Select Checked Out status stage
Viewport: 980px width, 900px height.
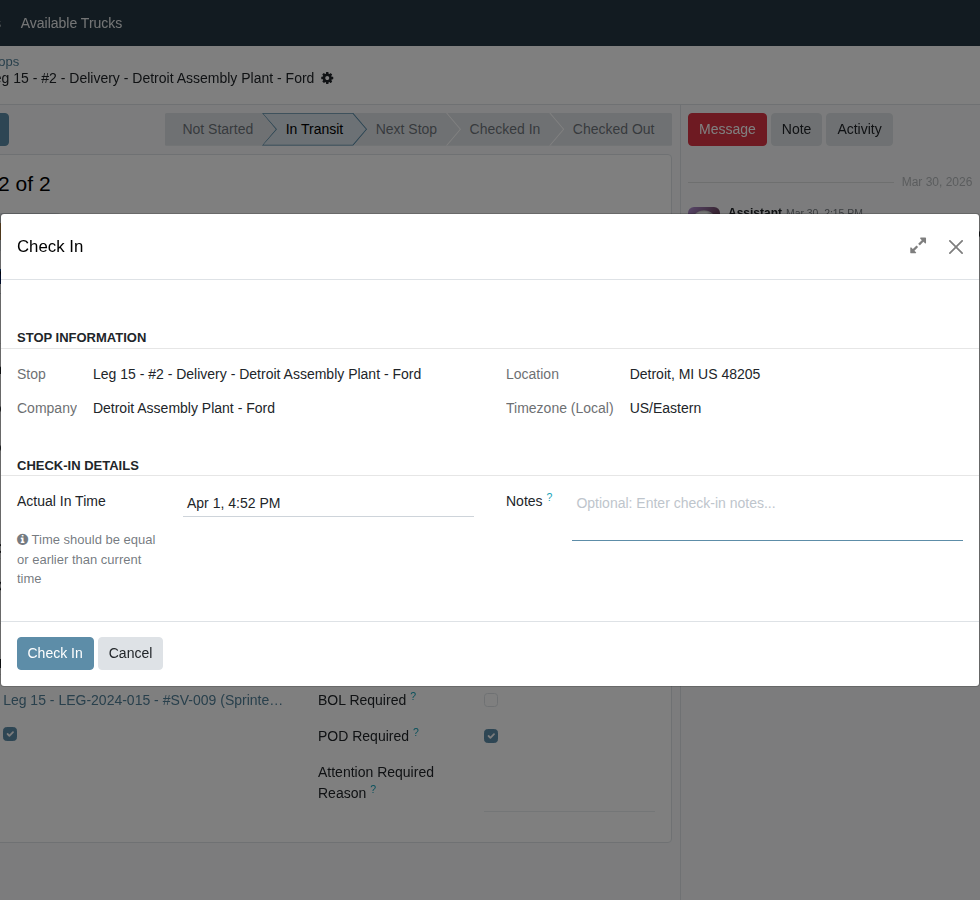[x=613, y=129]
